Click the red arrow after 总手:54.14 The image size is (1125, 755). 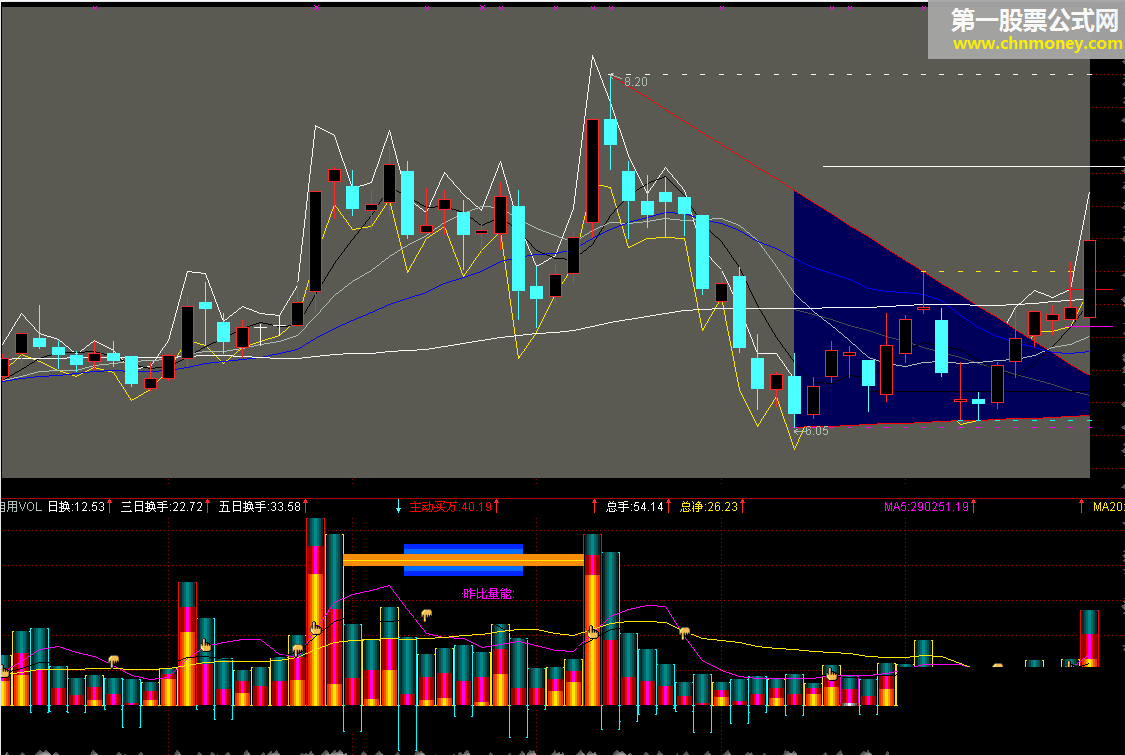tap(669, 506)
